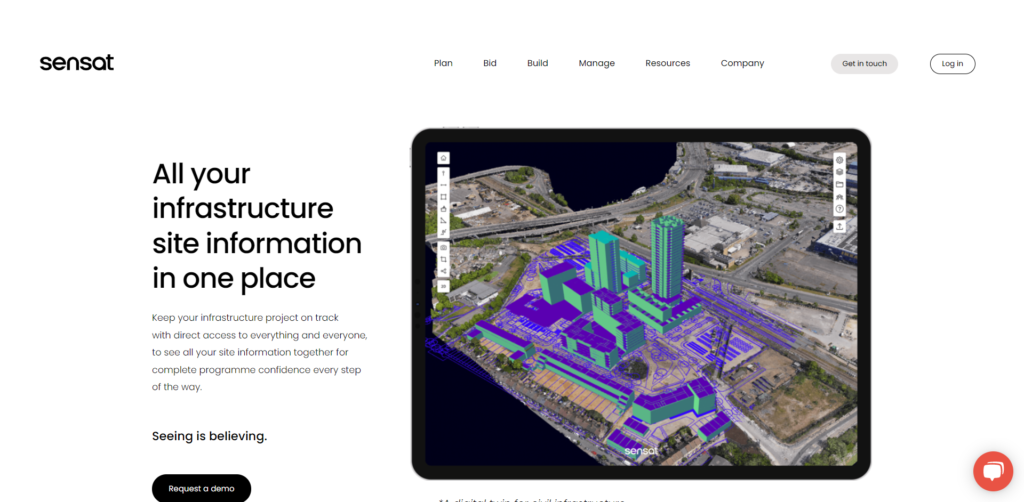This screenshot has height=502, width=1024.
Task: Select the angle measurement tool icon
Action: [x=443, y=221]
